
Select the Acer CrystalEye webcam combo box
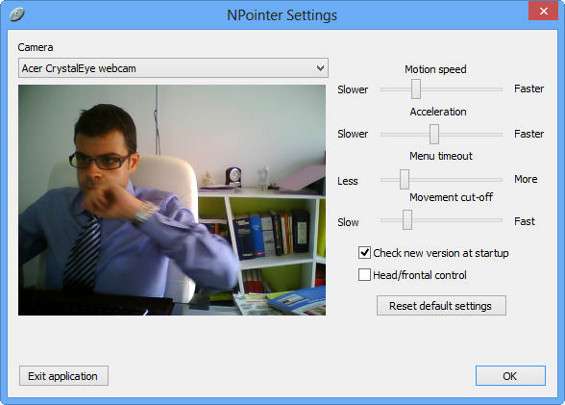173,68
